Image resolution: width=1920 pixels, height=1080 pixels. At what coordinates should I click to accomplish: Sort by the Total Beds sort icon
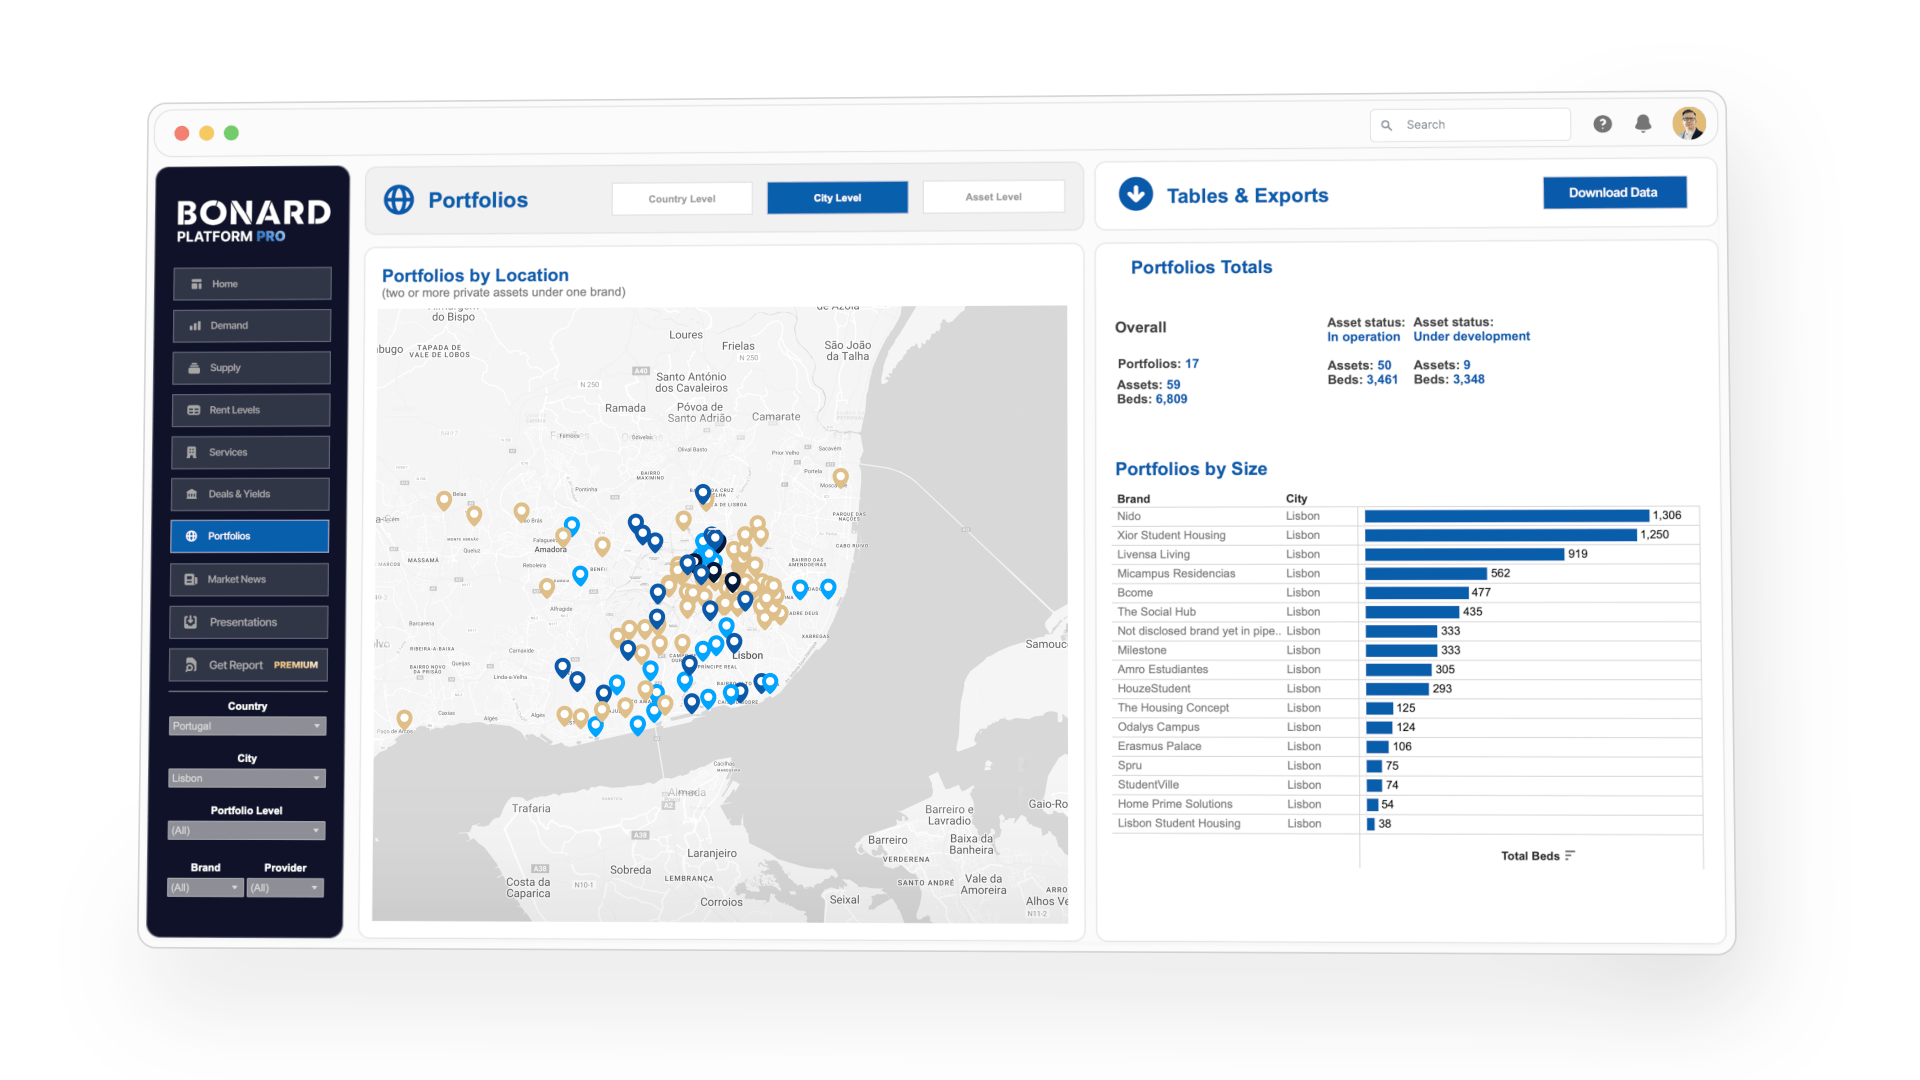[x=1570, y=856]
